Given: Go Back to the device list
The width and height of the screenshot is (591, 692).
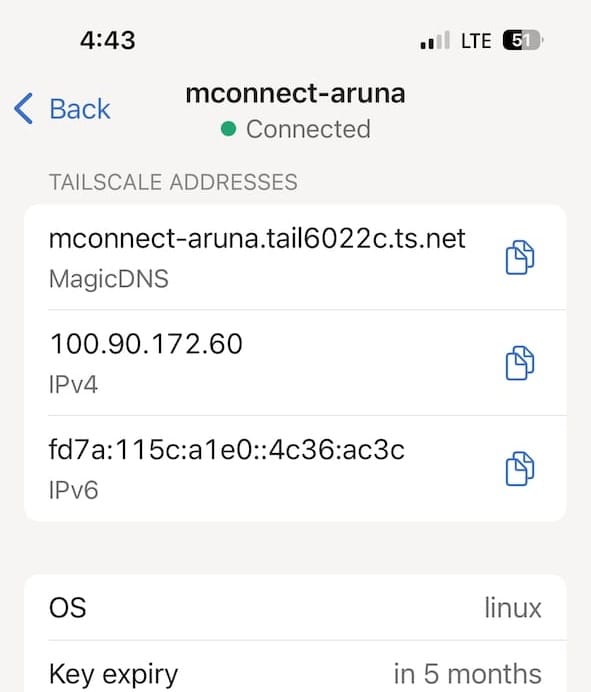Looking at the screenshot, I should point(62,109).
